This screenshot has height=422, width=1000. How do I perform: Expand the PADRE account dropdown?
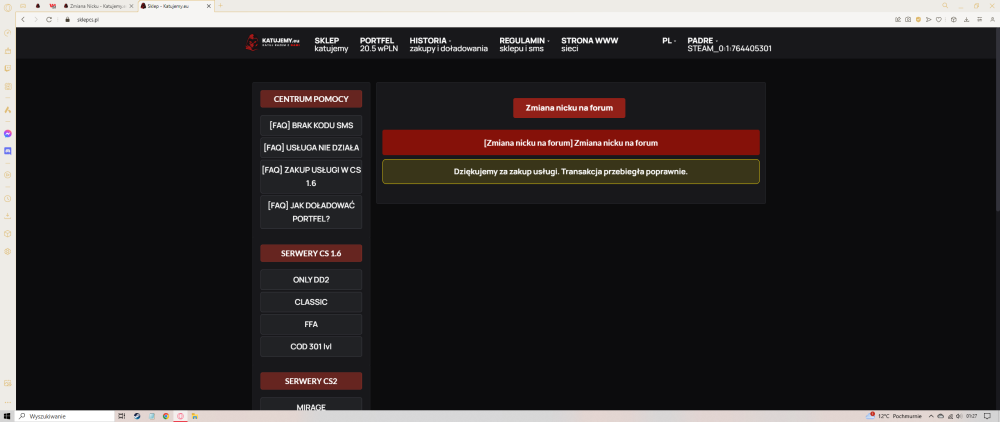pyautogui.click(x=729, y=44)
